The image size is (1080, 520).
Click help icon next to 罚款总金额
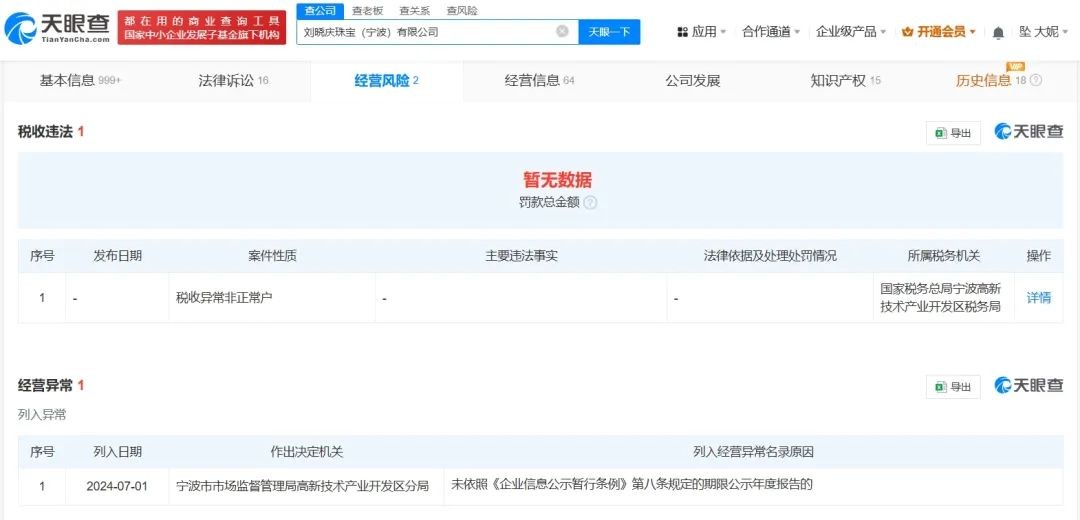590,203
